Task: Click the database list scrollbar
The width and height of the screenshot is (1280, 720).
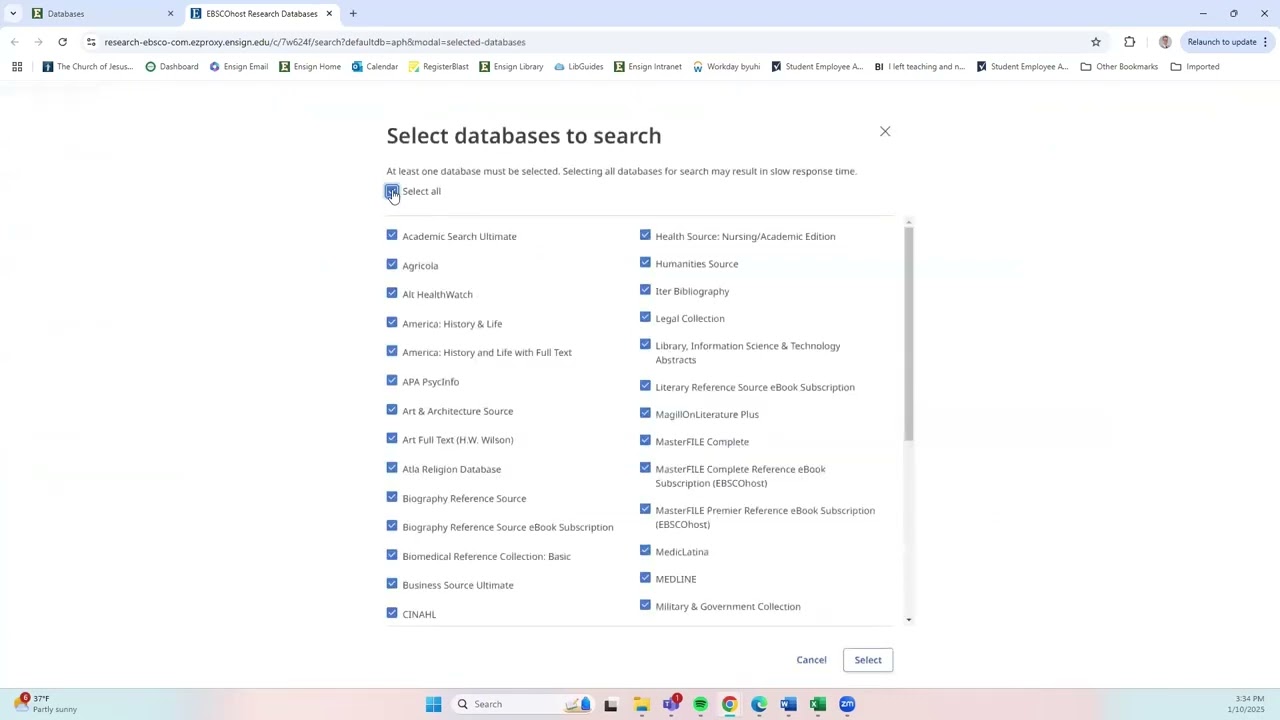Action: pyautogui.click(x=909, y=333)
